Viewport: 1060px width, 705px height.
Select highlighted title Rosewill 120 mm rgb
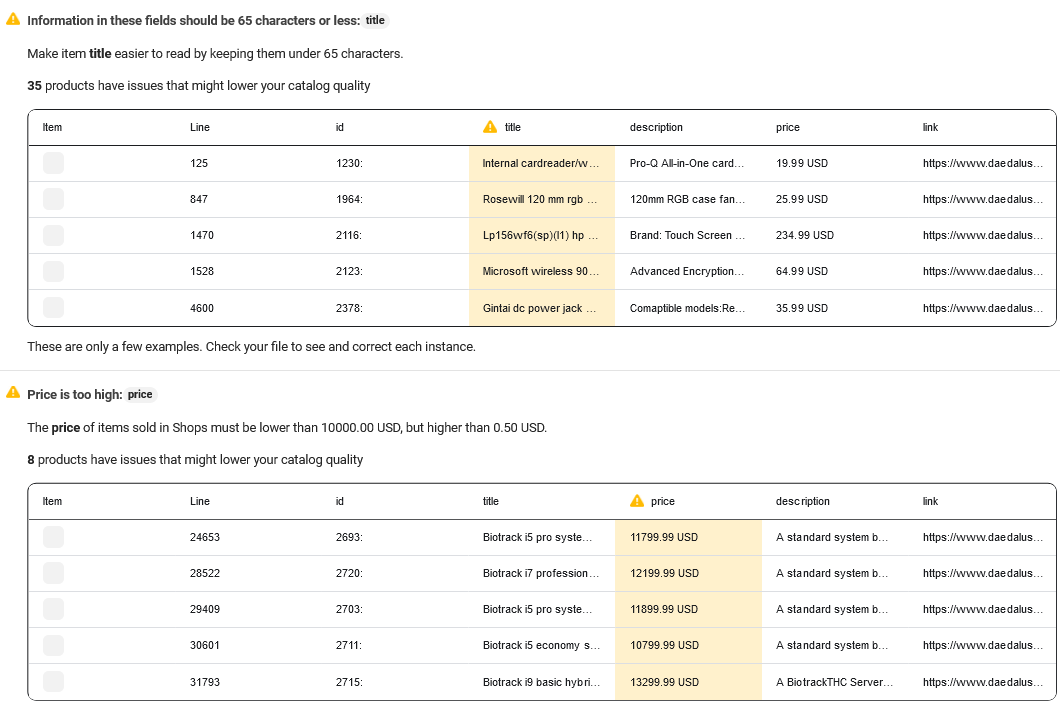(540, 199)
